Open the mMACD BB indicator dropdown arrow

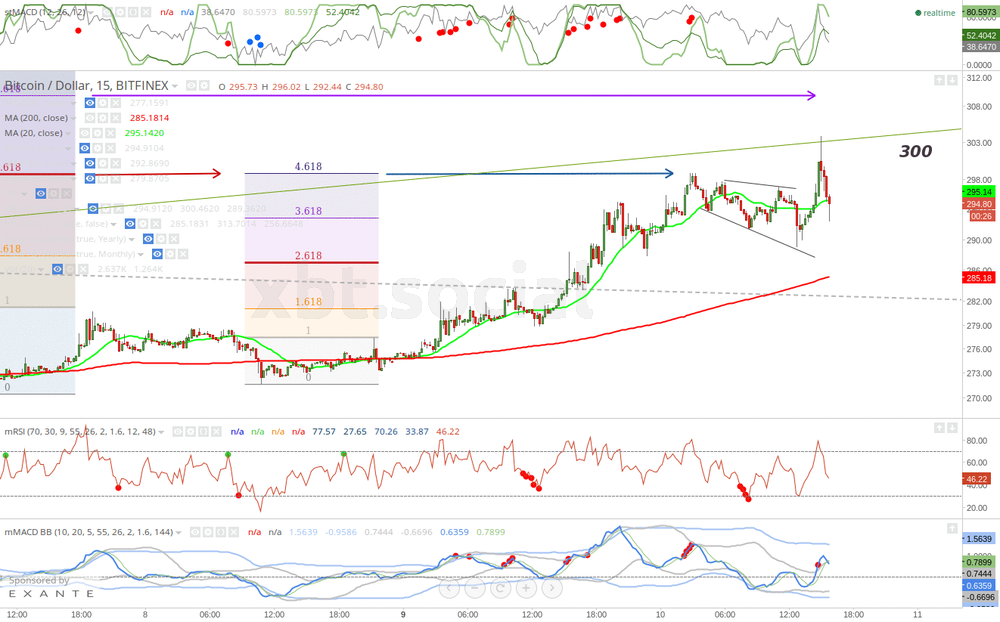pos(179,532)
